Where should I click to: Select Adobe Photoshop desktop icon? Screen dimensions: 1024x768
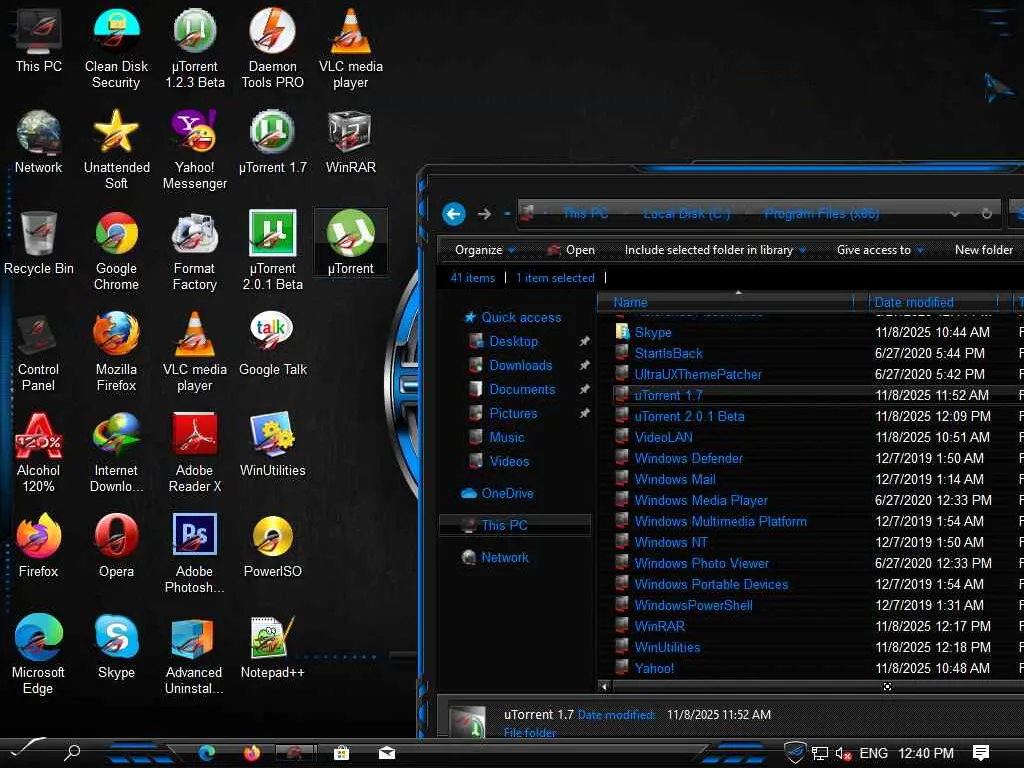pyautogui.click(x=195, y=554)
